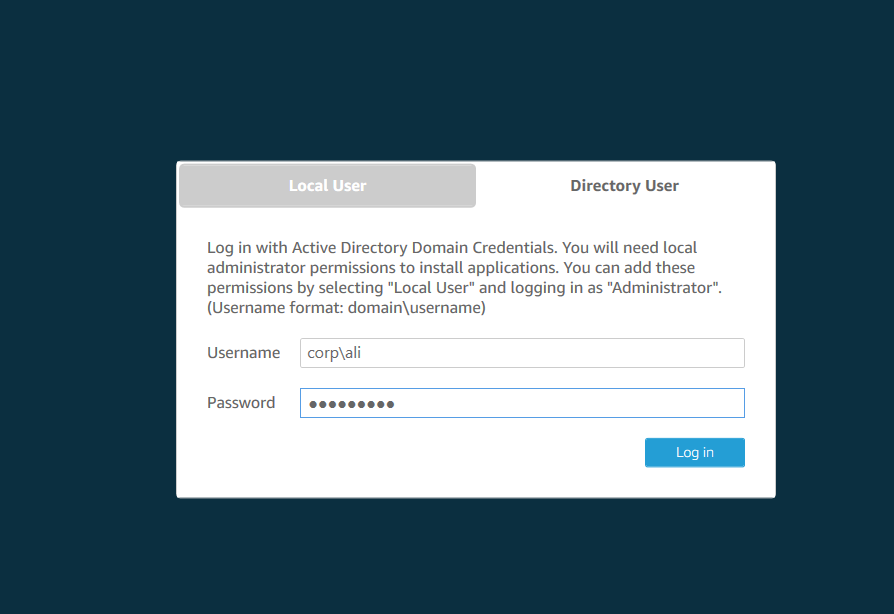Click the Username field label

tap(243, 353)
